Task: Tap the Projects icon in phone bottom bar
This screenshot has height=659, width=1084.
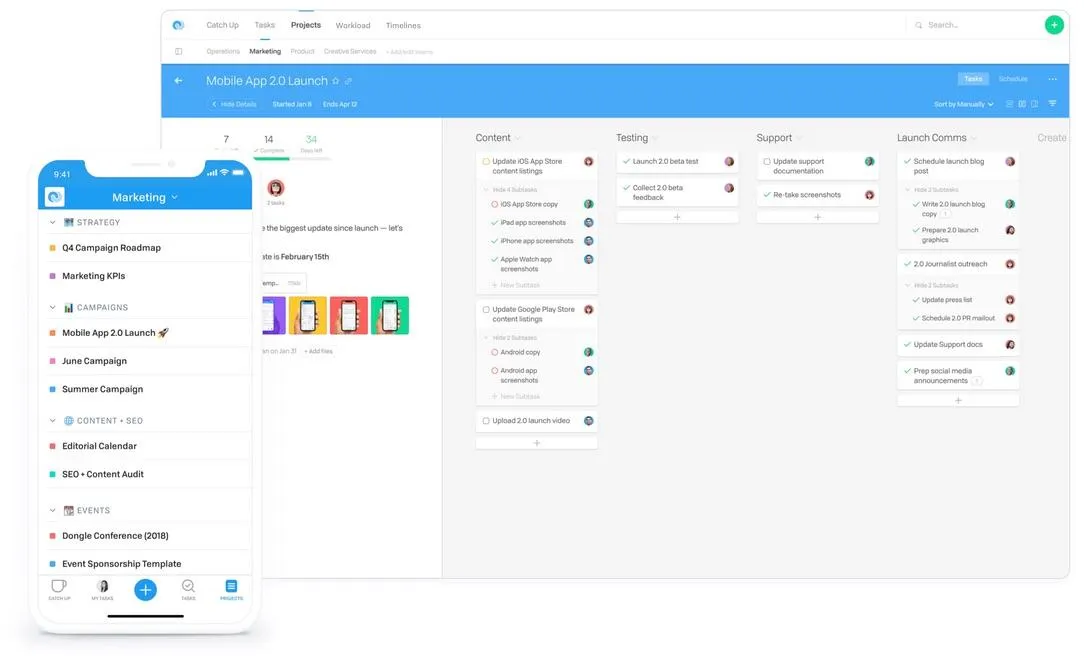Action: coord(231,586)
